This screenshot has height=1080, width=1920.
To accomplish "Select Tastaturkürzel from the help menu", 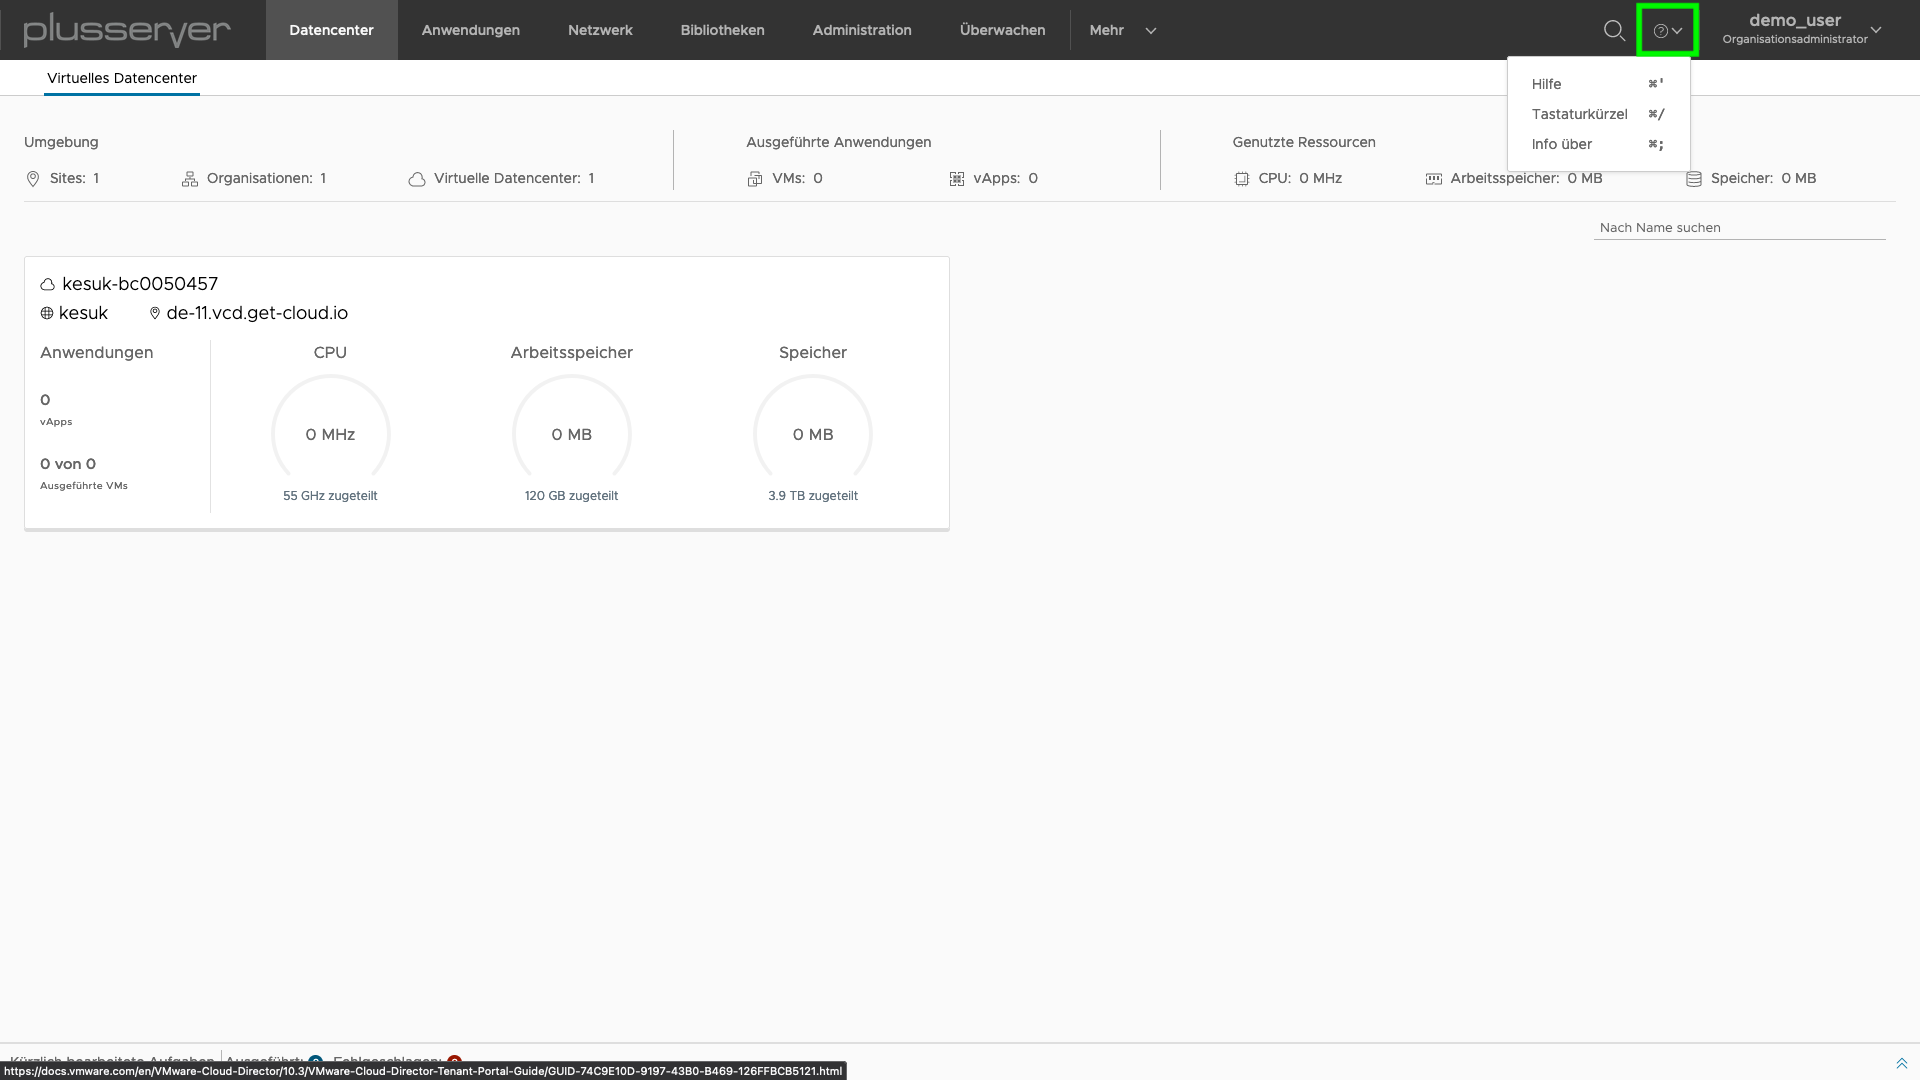I will (1580, 113).
